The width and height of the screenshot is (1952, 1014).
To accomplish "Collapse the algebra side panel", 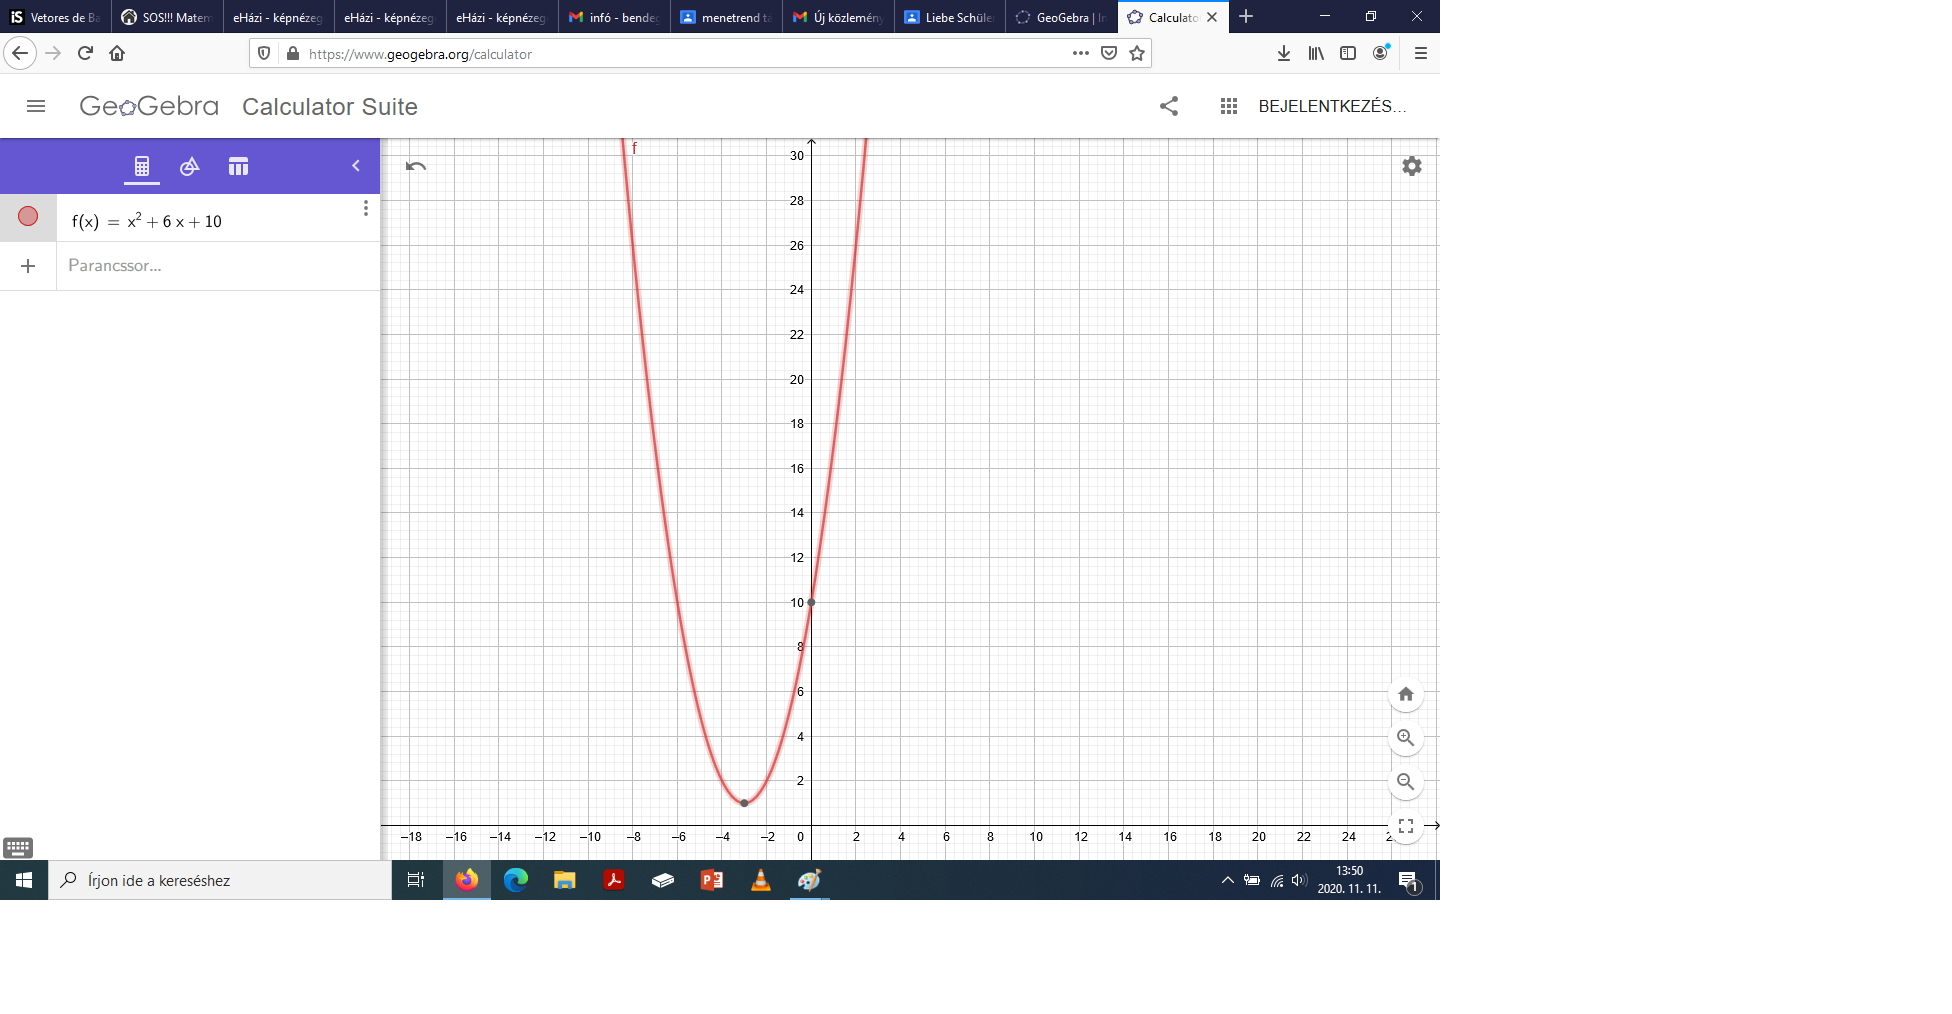I will (x=356, y=166).
